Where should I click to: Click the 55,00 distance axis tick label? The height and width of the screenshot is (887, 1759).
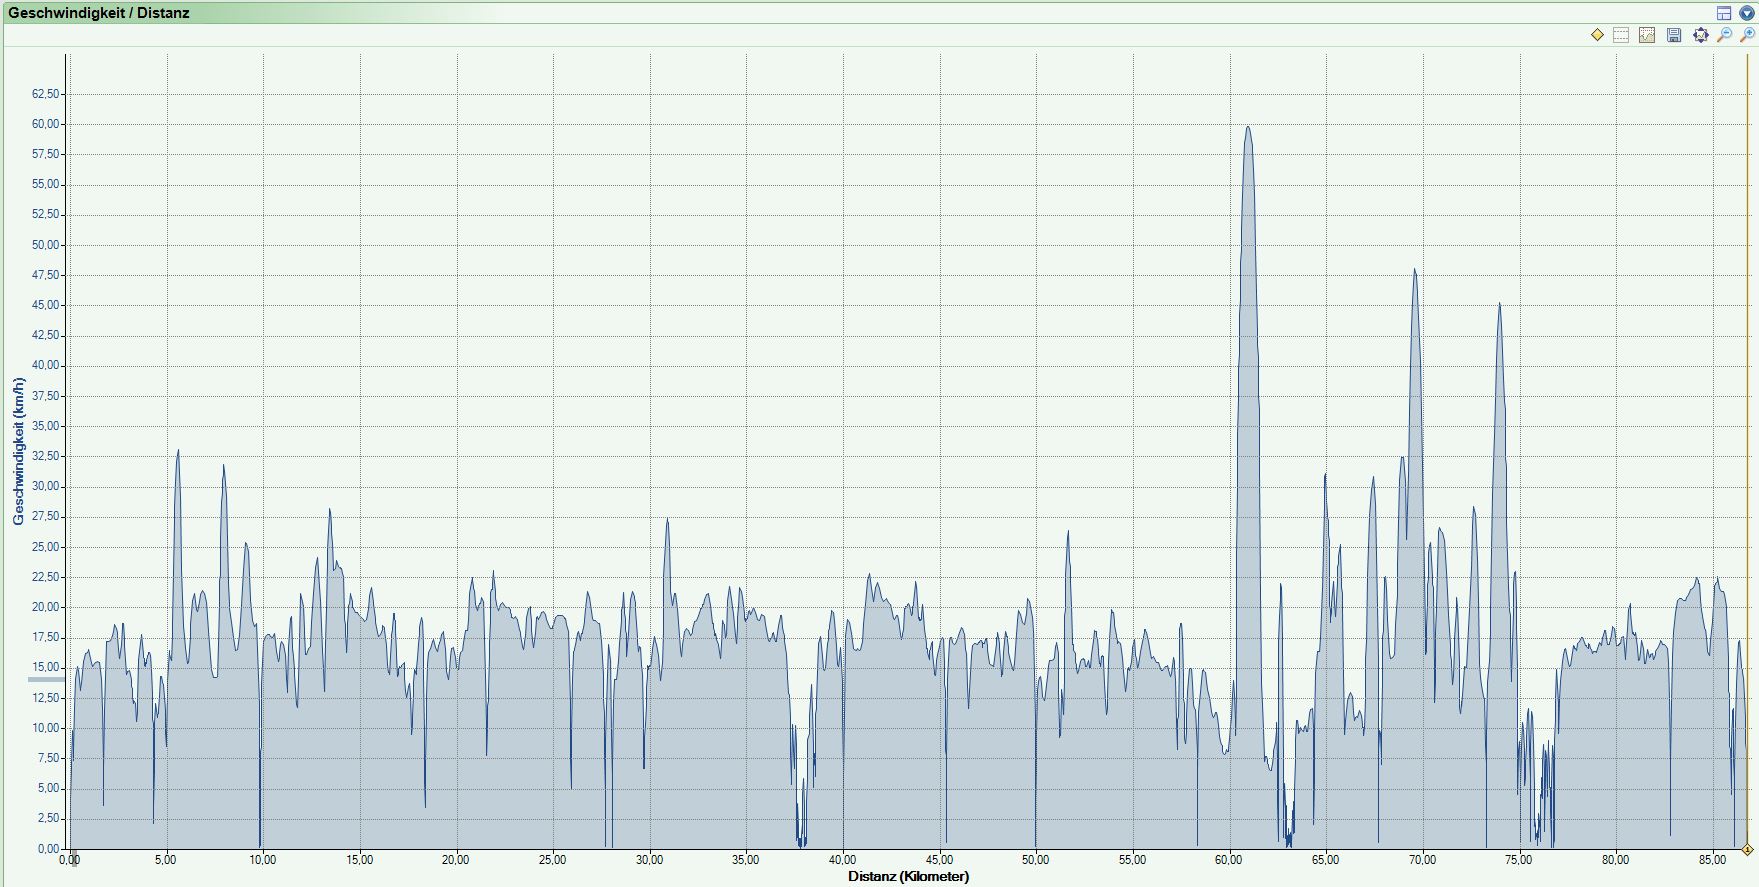1132,860
